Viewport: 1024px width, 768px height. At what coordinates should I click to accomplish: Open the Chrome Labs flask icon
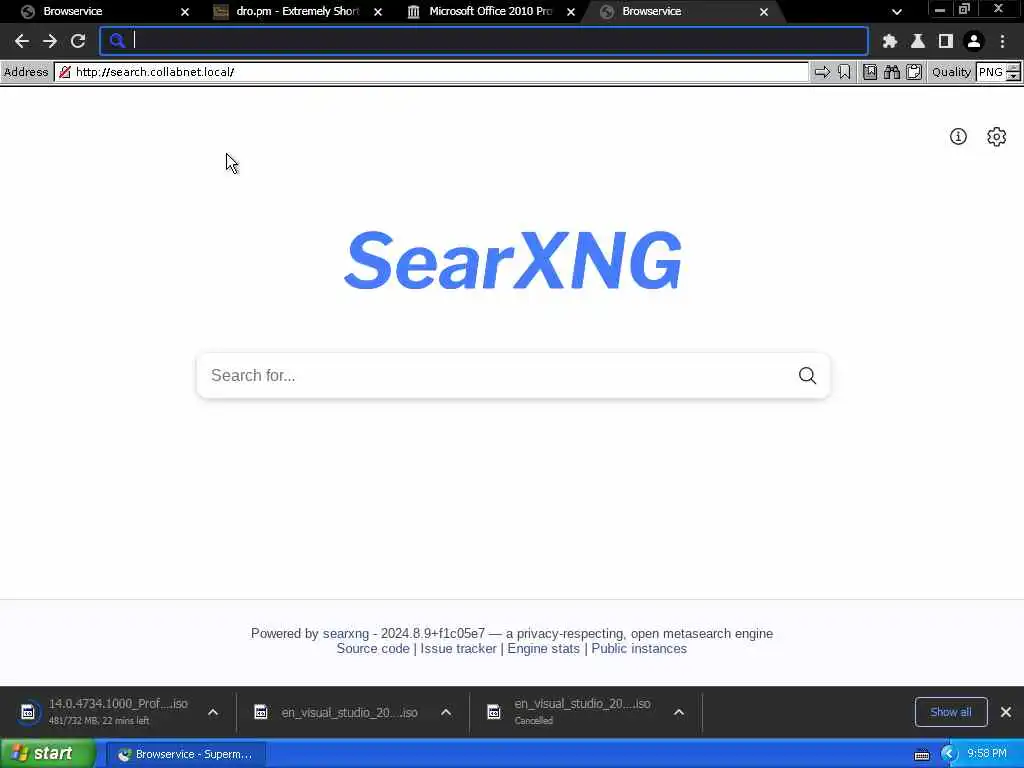[918, 41]
